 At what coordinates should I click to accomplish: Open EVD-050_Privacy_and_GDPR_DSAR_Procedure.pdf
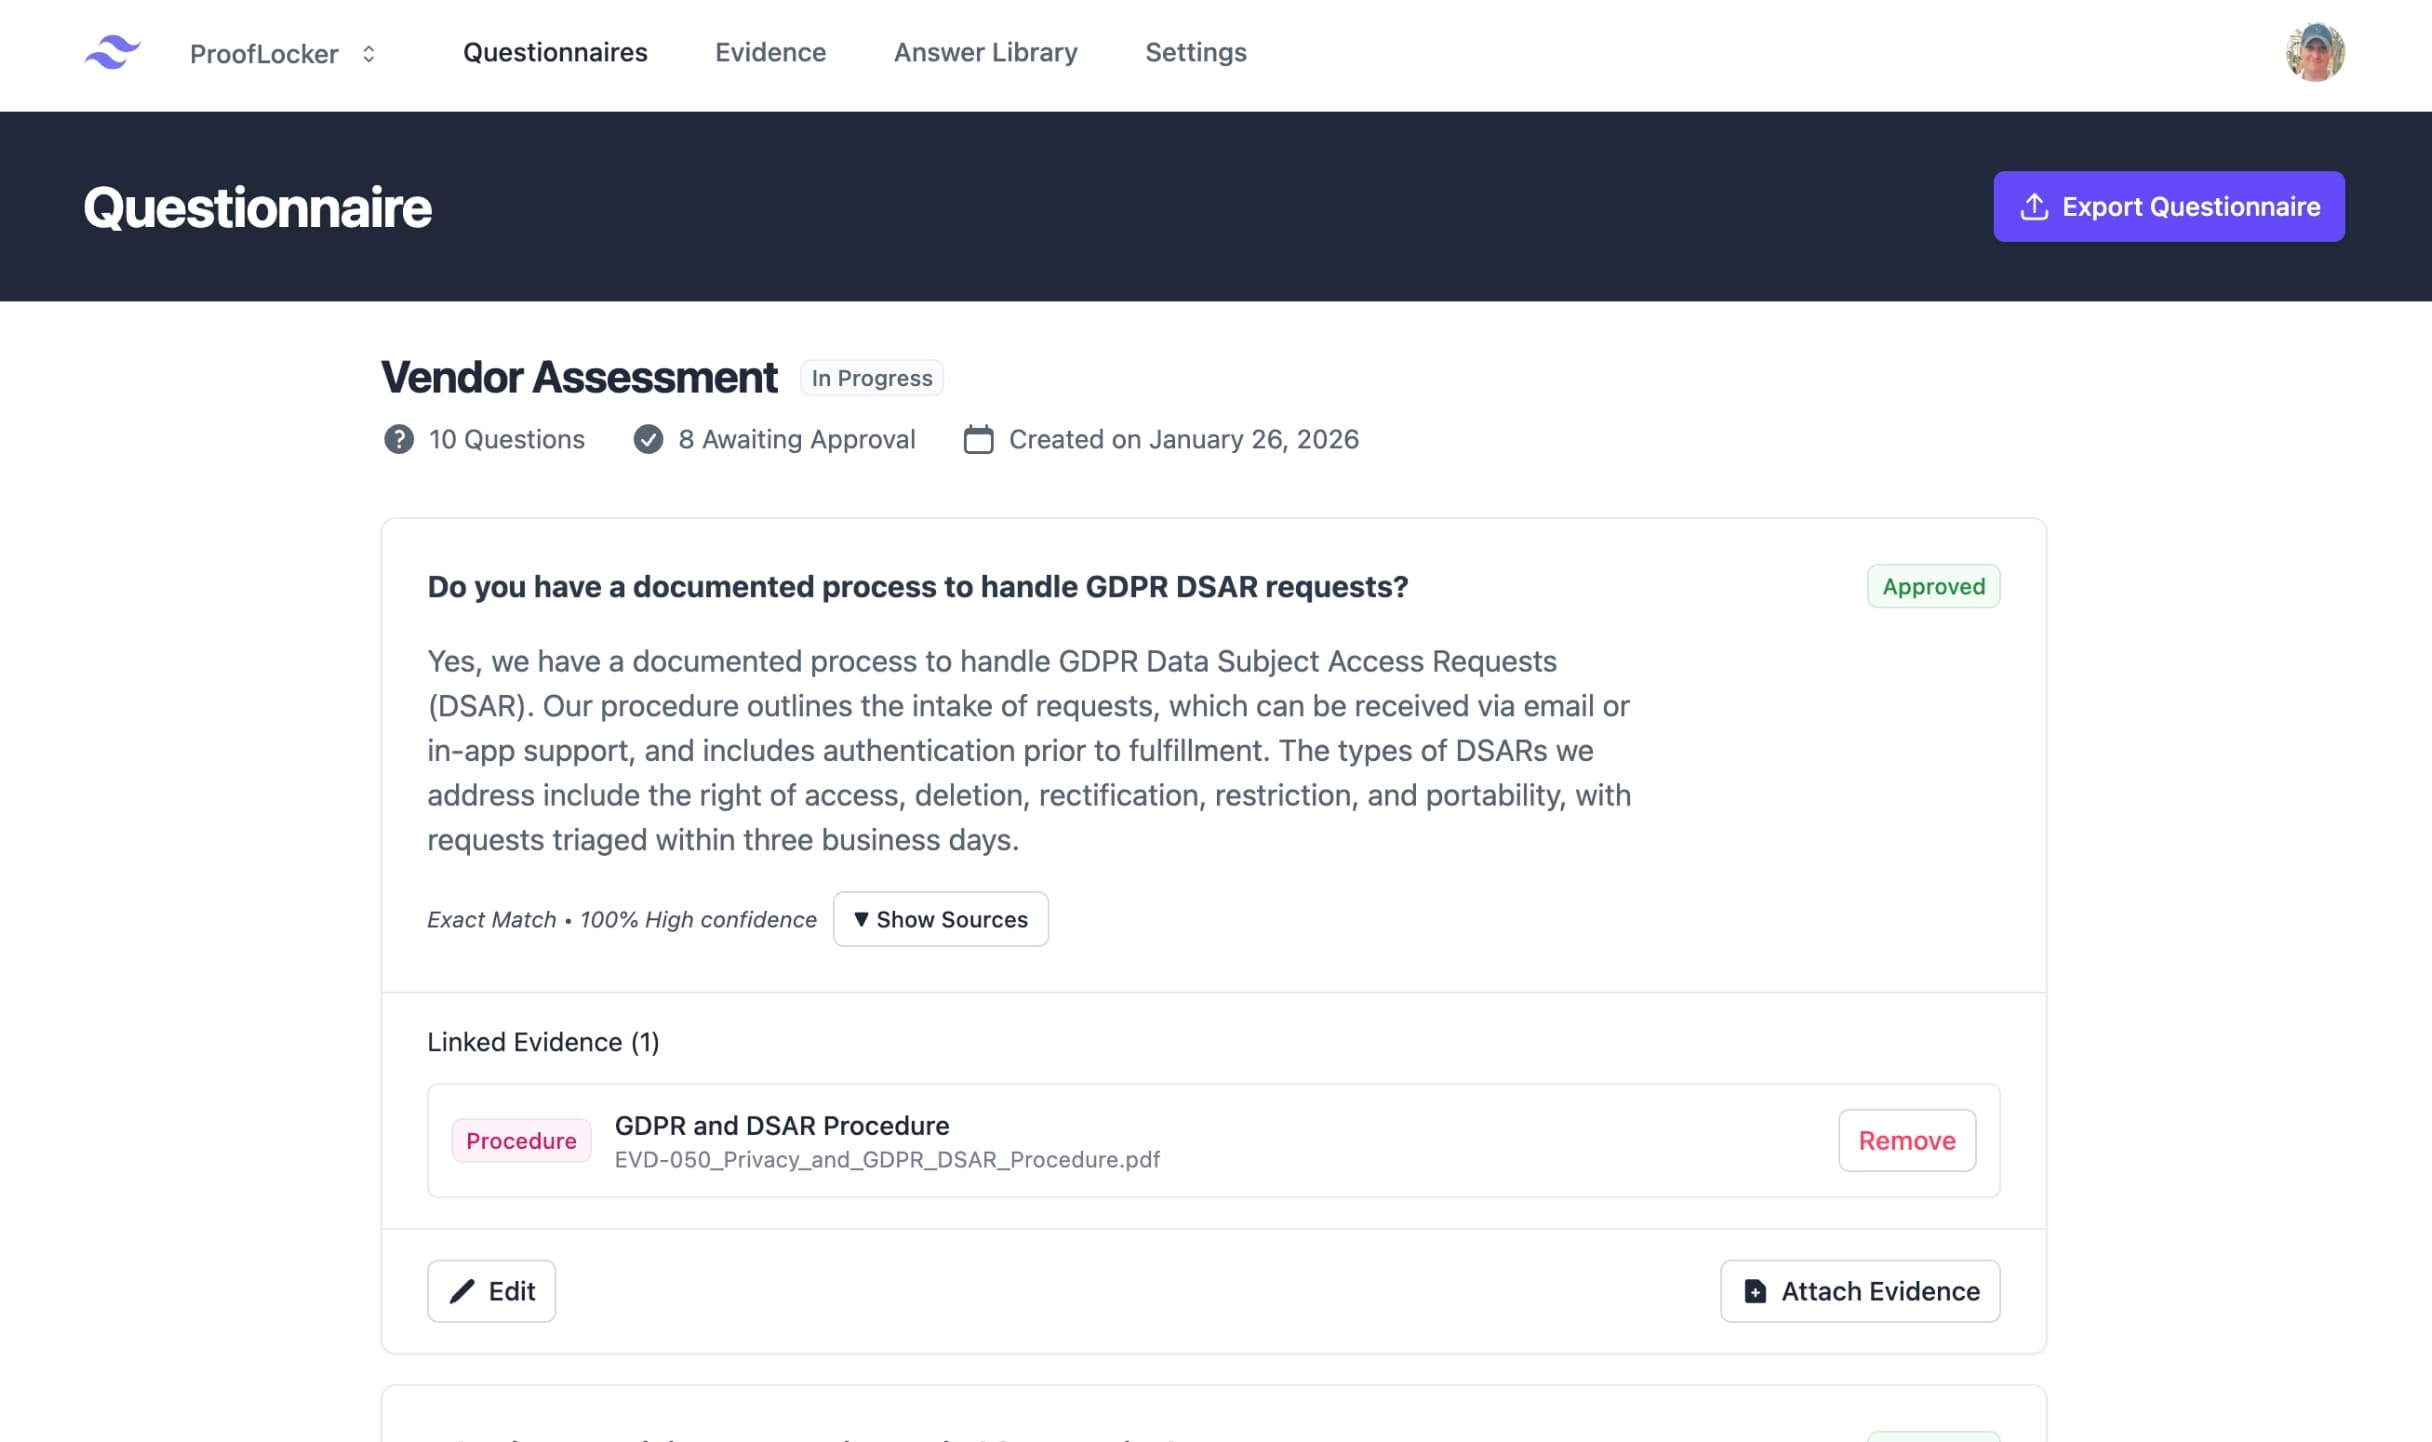tap(887, 1160)
